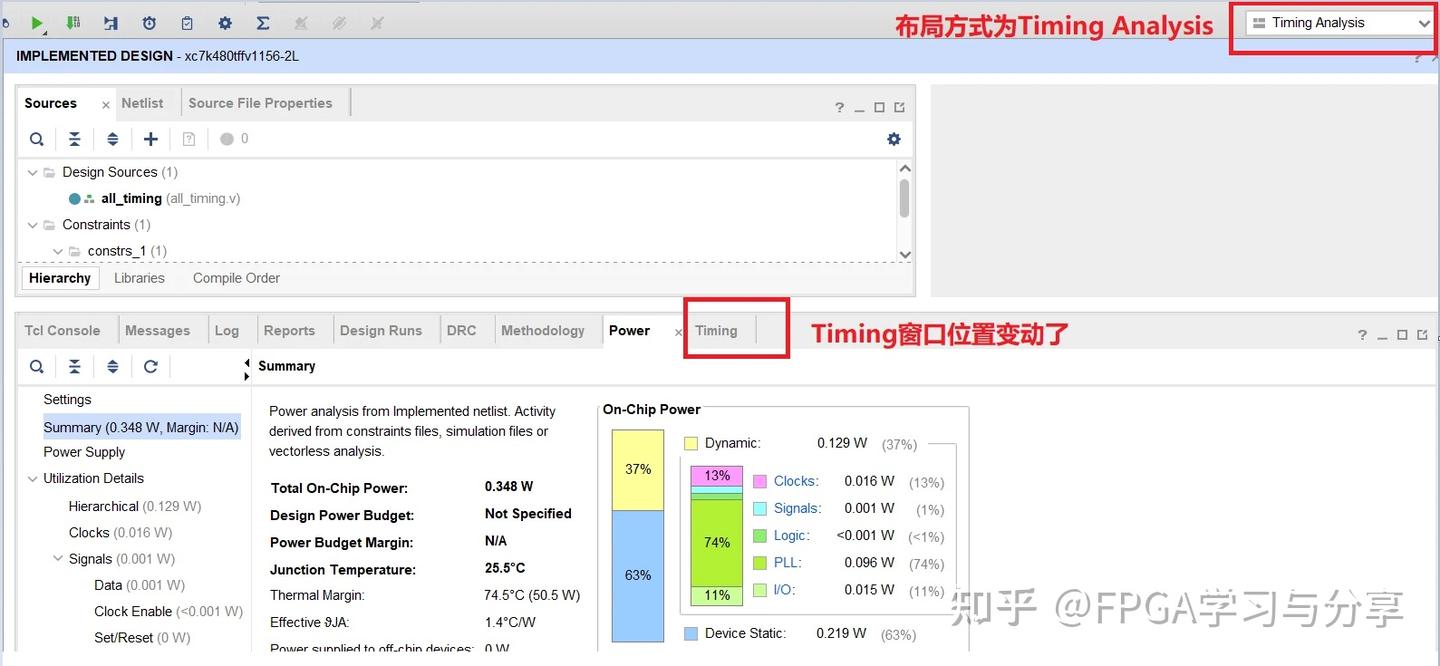The image size is (1440, 666).
Task: Click the Add Sources plus icon
Action: click(x=150, y=138)
